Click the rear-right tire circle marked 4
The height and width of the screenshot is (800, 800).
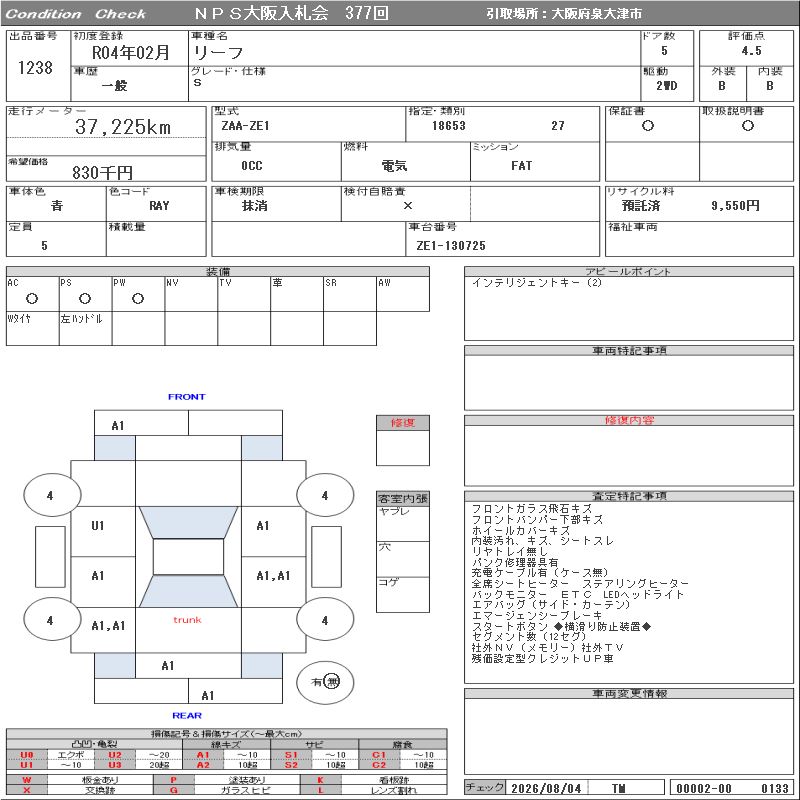(x=326, y=620)
